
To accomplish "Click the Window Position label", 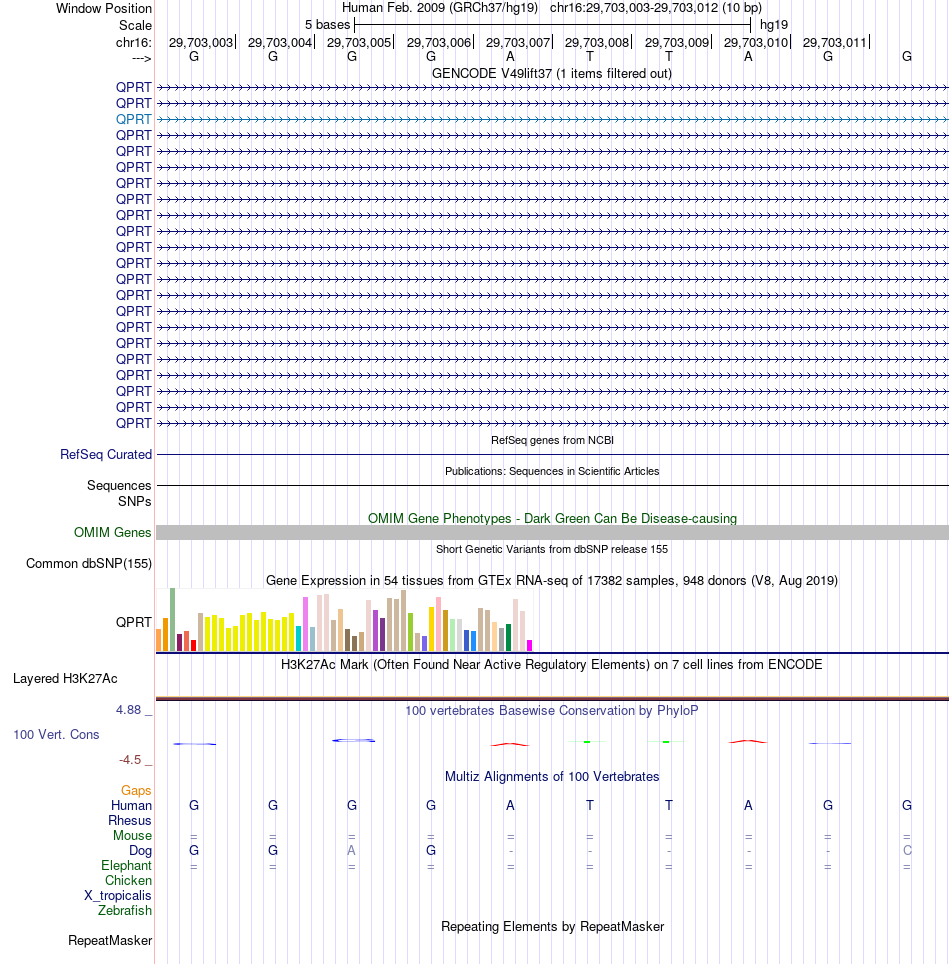I will [x=104, y=9].
